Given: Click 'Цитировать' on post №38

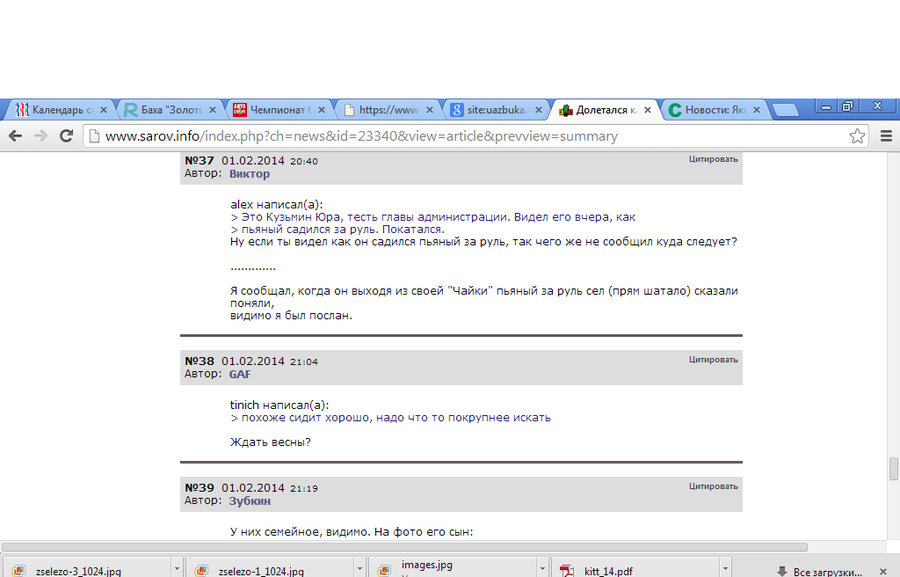Looking at the screenshot, I should 713,358.
